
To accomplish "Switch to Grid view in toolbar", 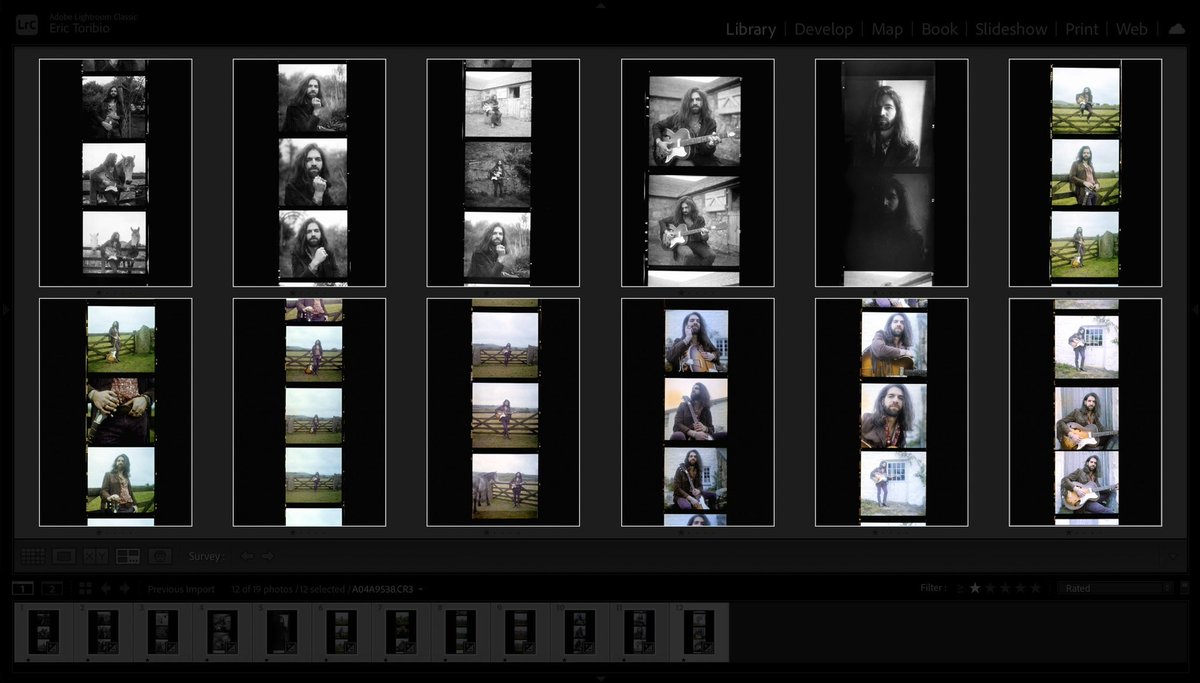I will (33, 555).
